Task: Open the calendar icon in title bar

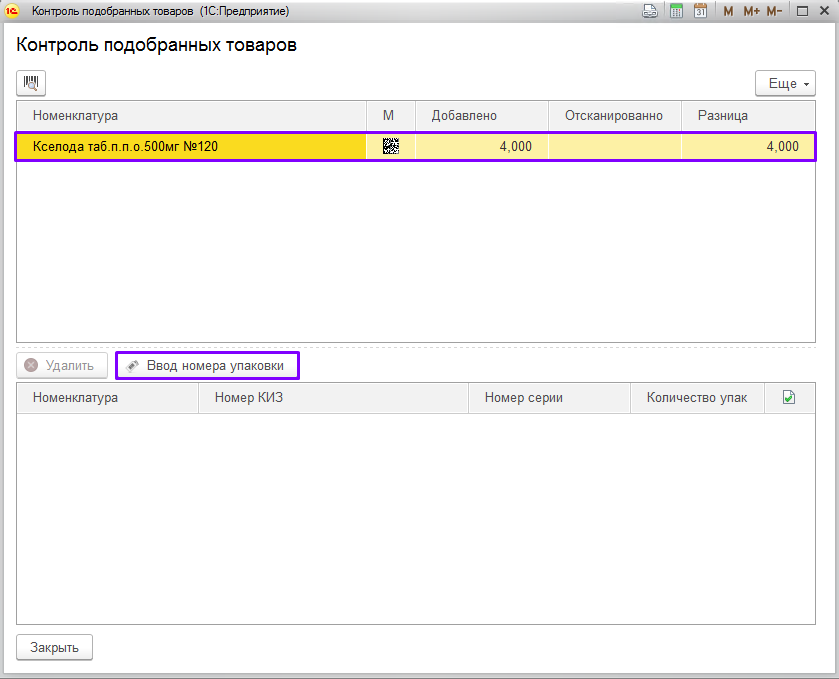Action: pyautogui.click(x=700, y=11)
